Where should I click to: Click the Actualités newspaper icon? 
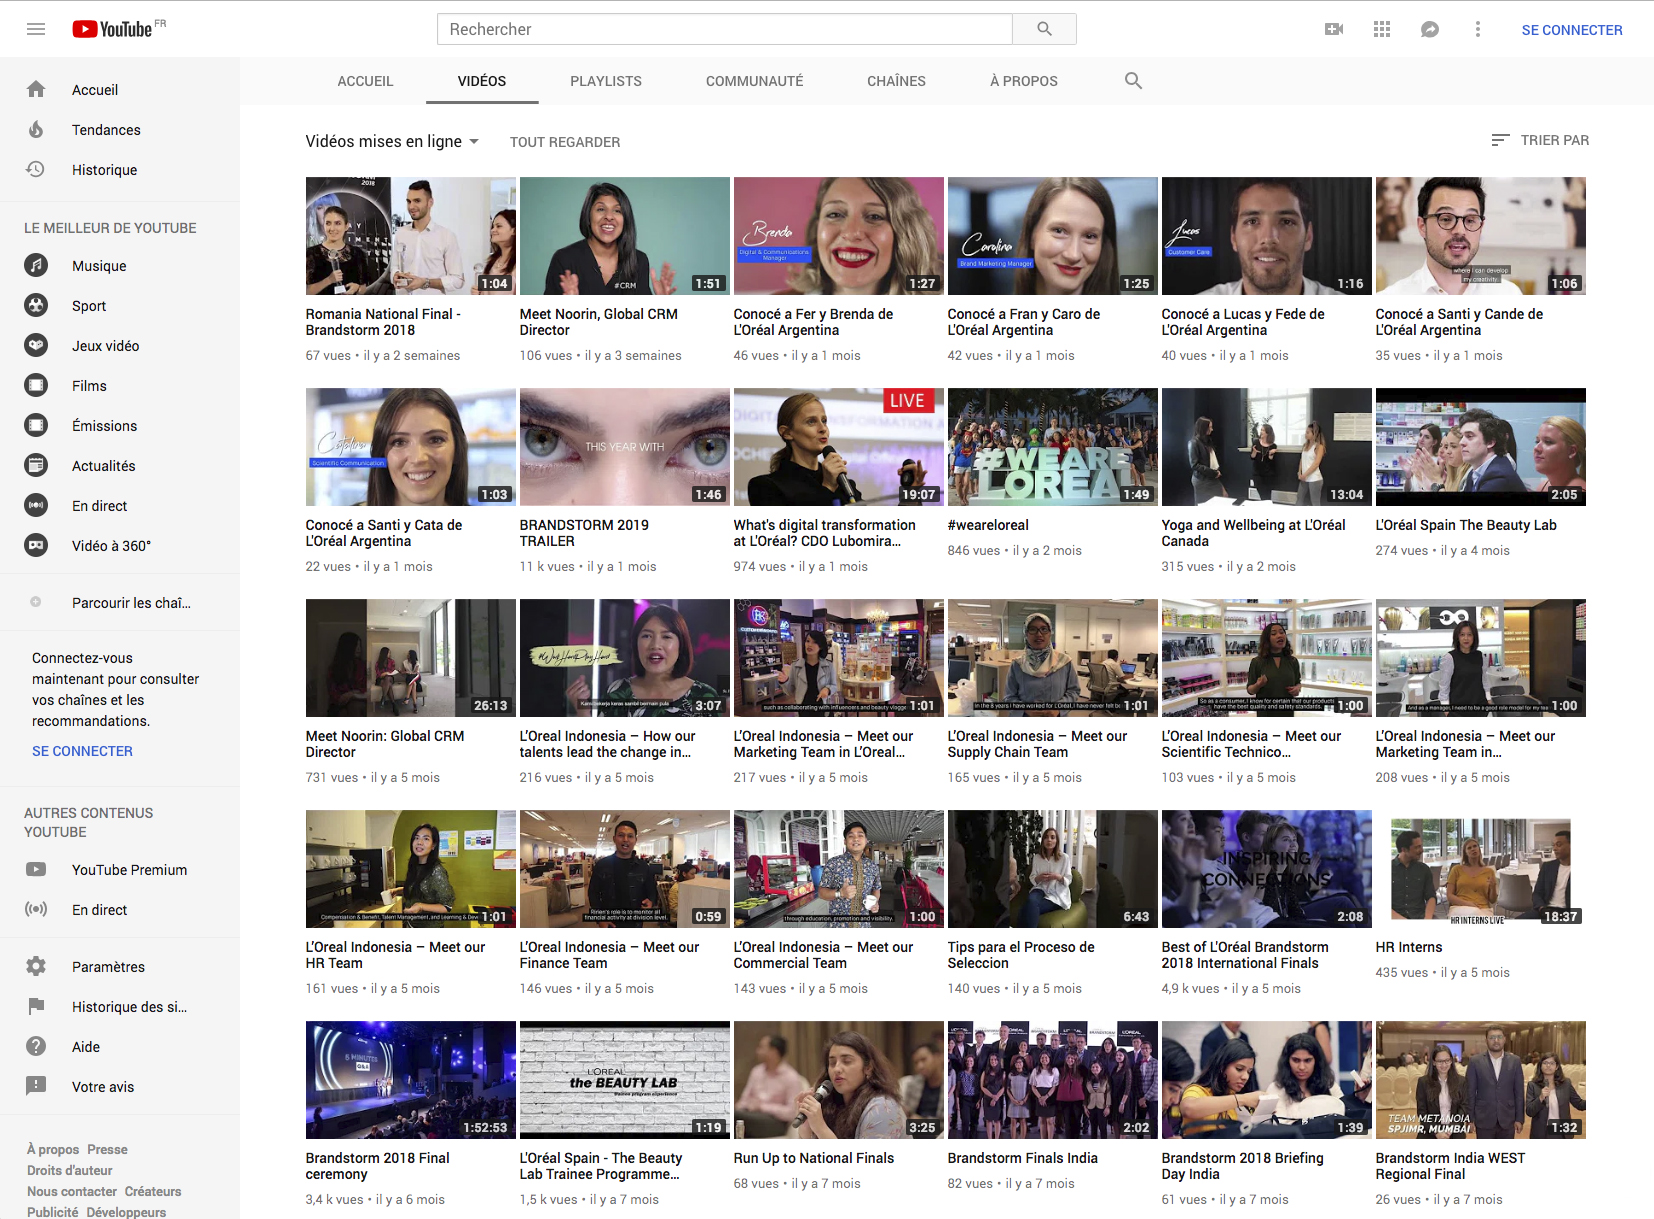(36, 465)
